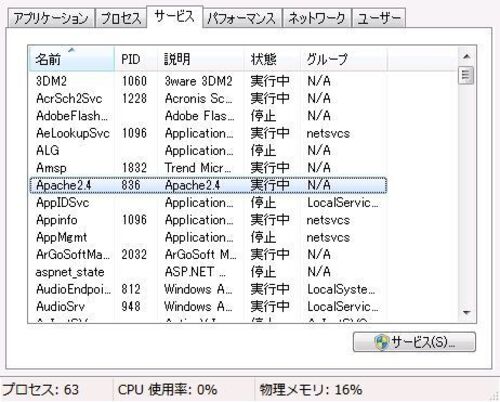The width and height of the screenshot is (500, 402).
Task: Select the AppMgmt service row
Action: click(208, 237)
